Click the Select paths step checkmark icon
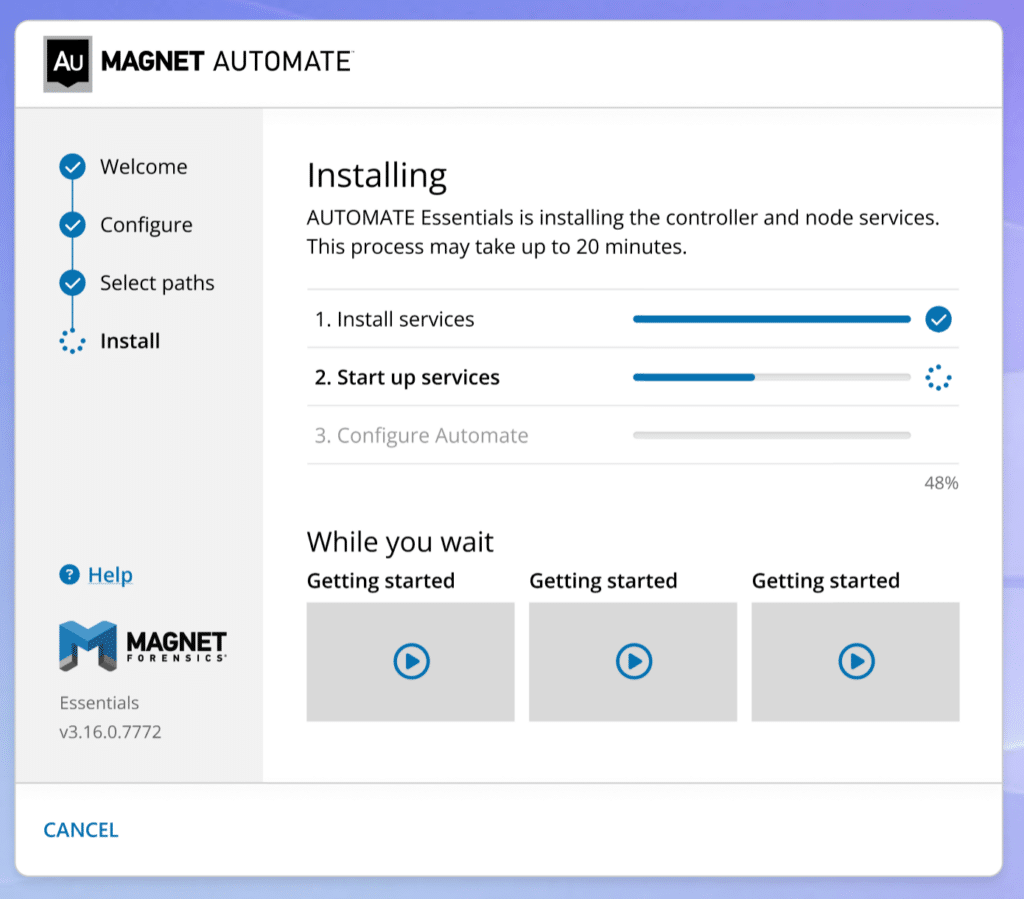 (x=72, y=283)
